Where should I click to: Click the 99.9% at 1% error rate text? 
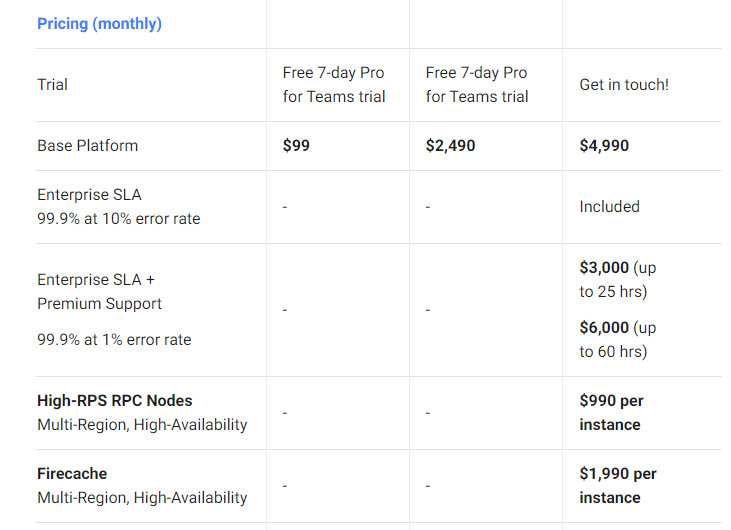pyautogui.click(x=114, y=340)
